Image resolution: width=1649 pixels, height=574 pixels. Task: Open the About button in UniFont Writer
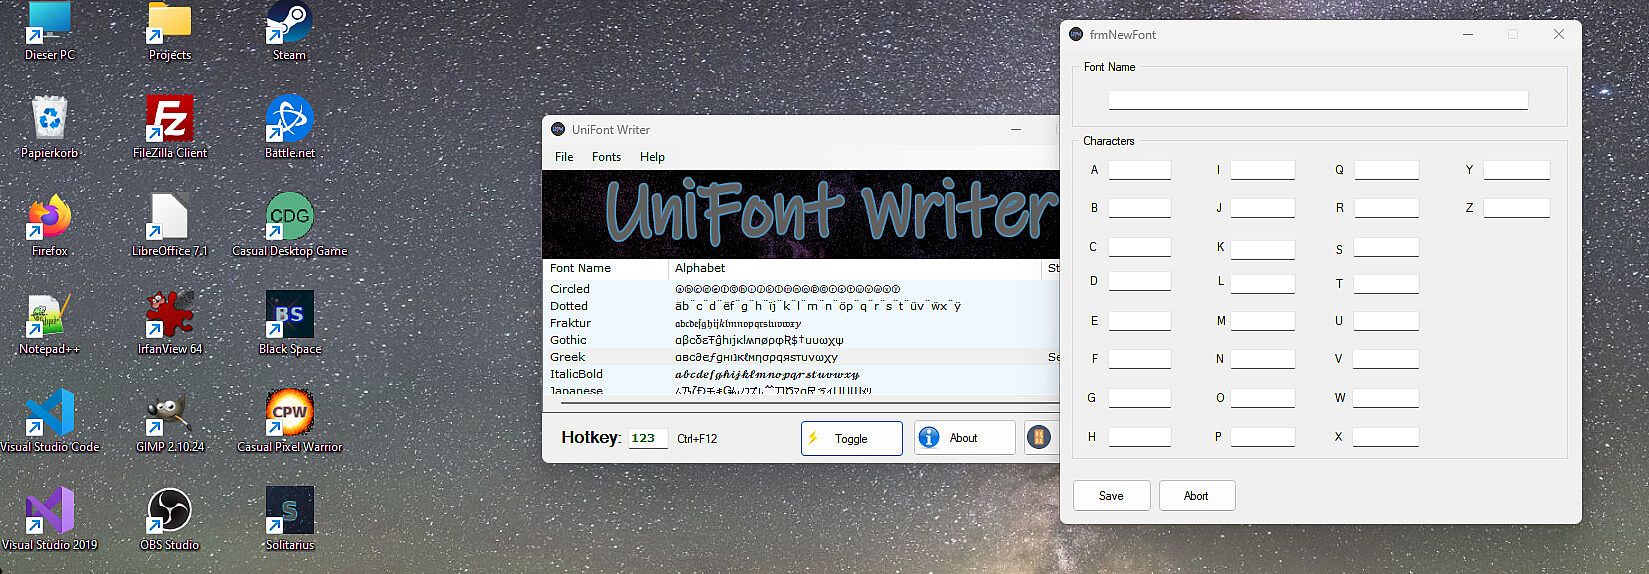[964, 438]
